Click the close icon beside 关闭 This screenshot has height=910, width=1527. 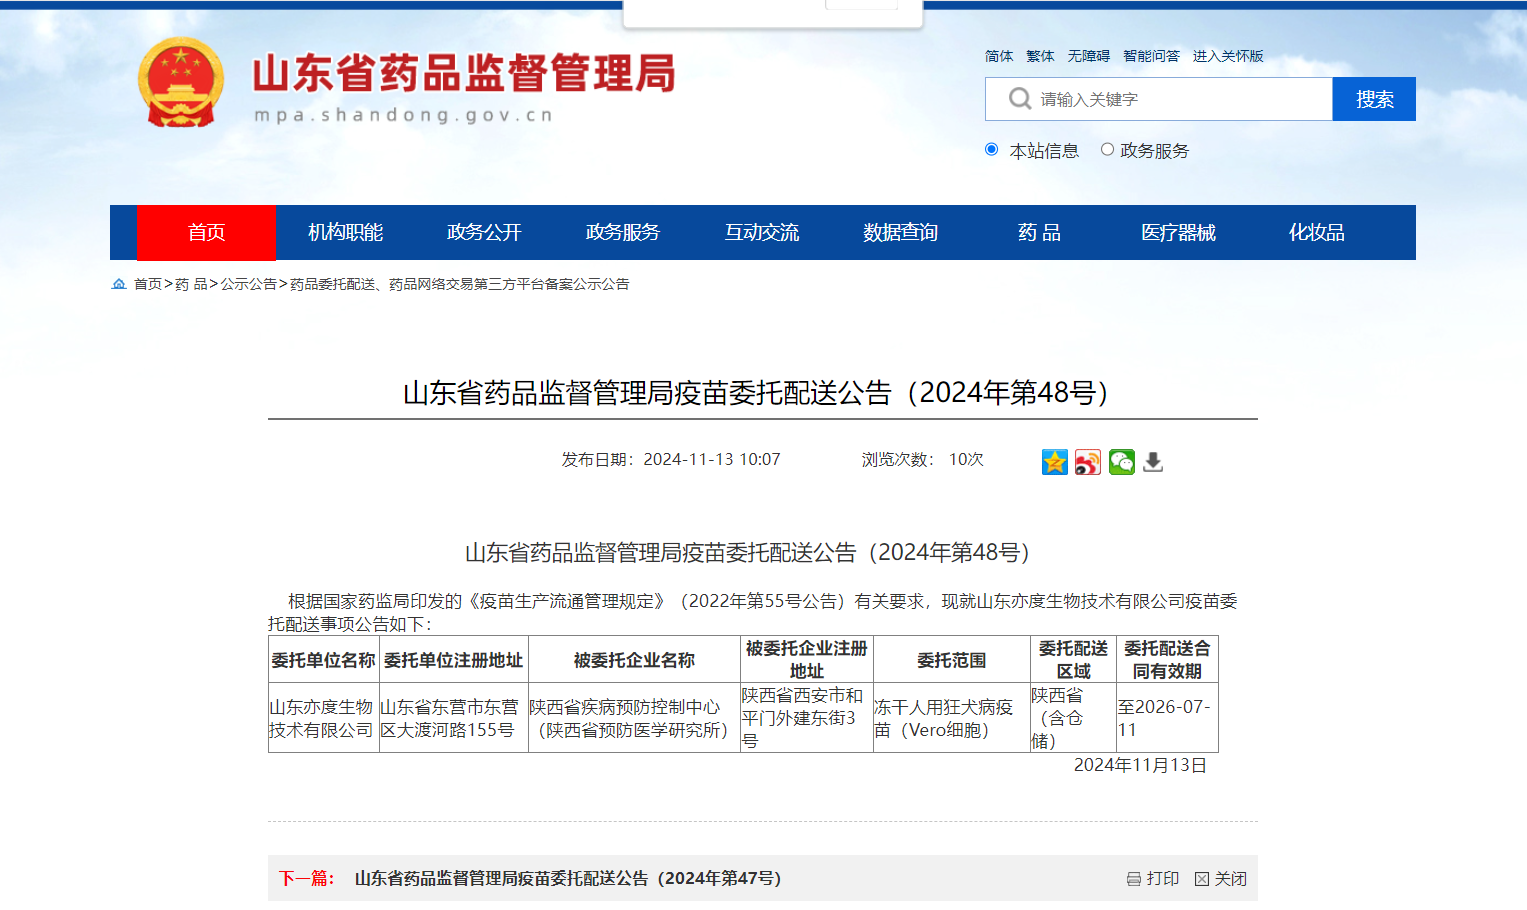(1202, 879)
